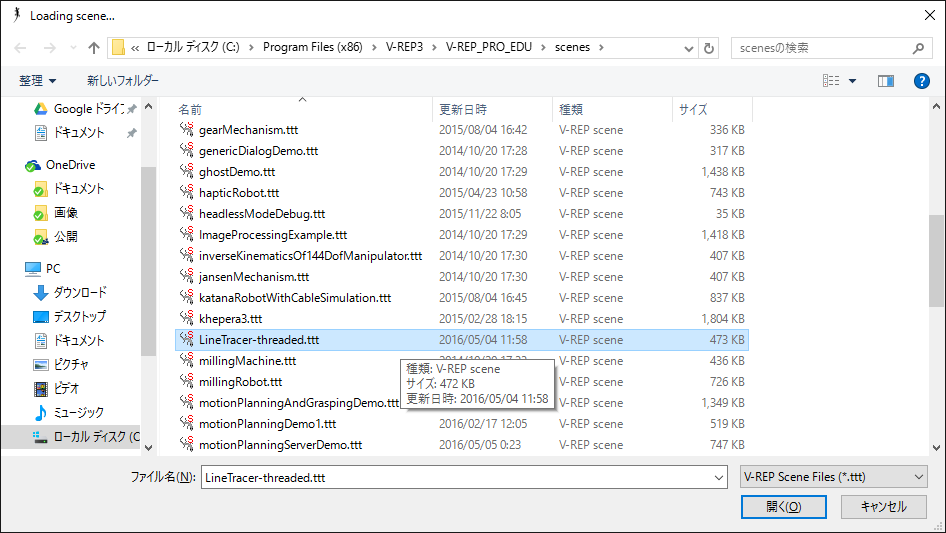Open V-REP Scene Files type dropdown
The height and width of the screenshot is (533, 946).
click(x=834, y=477)
